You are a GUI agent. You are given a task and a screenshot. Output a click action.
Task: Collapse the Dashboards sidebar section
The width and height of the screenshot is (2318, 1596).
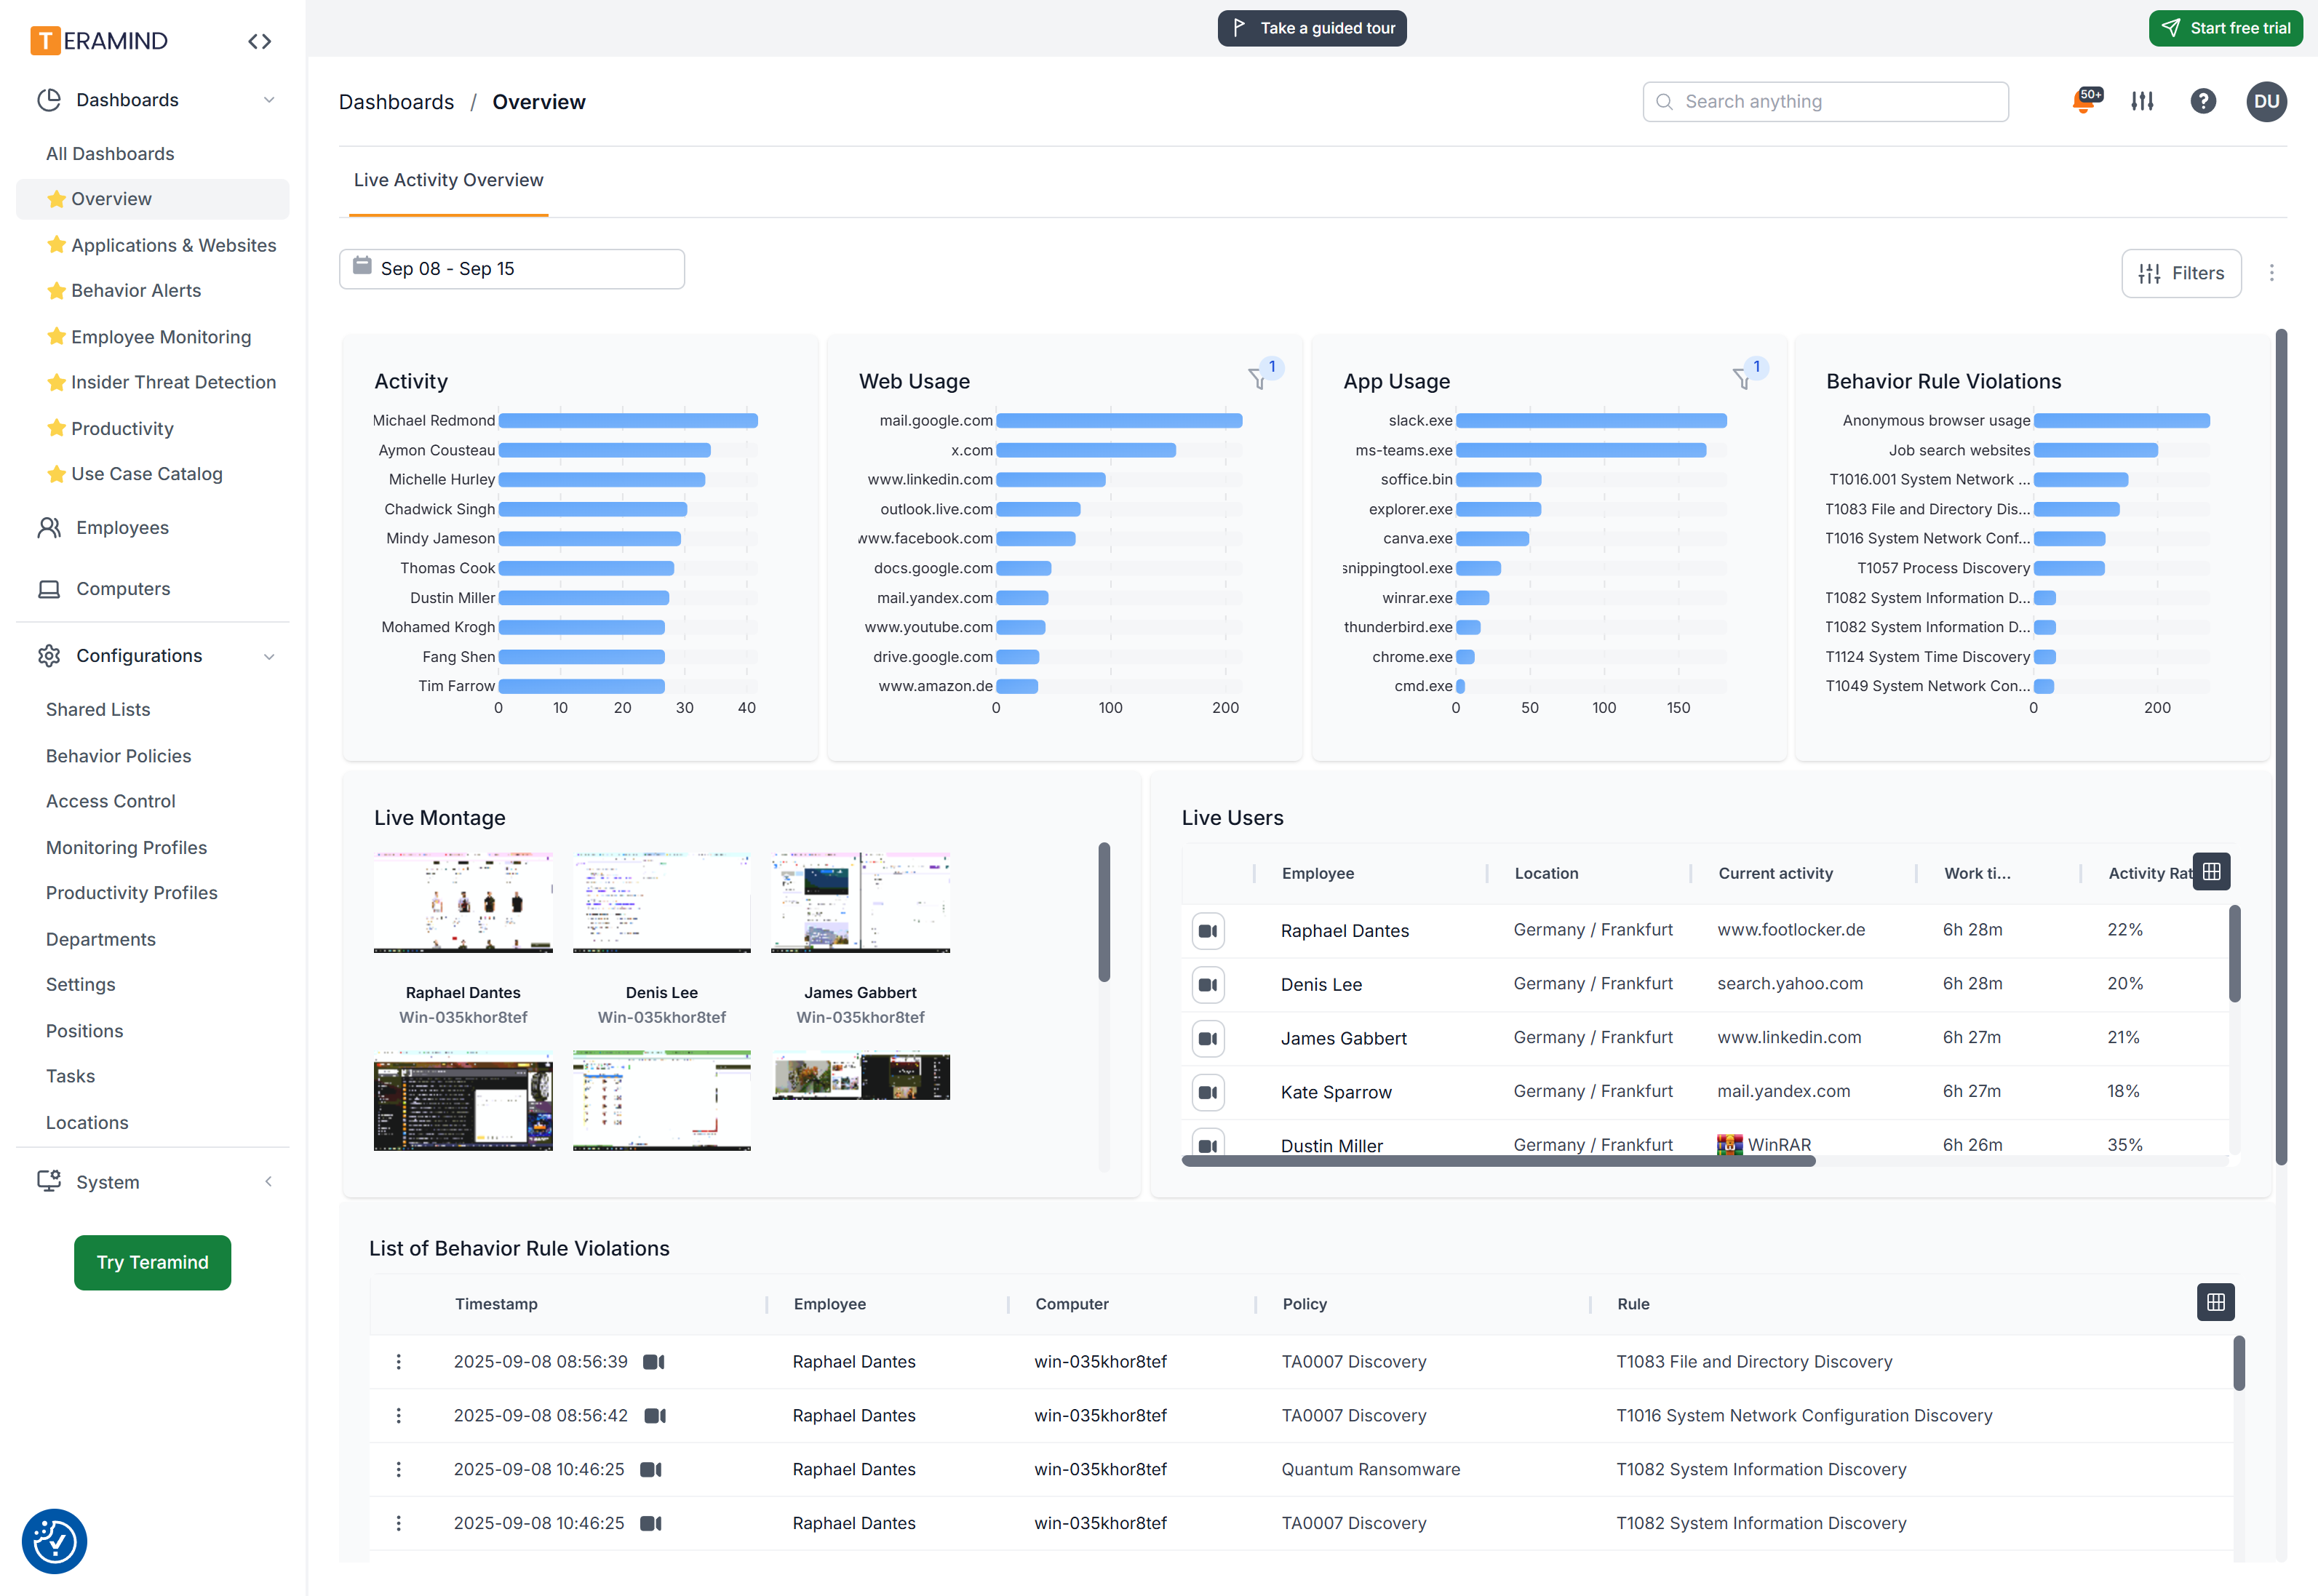point(268,100)
